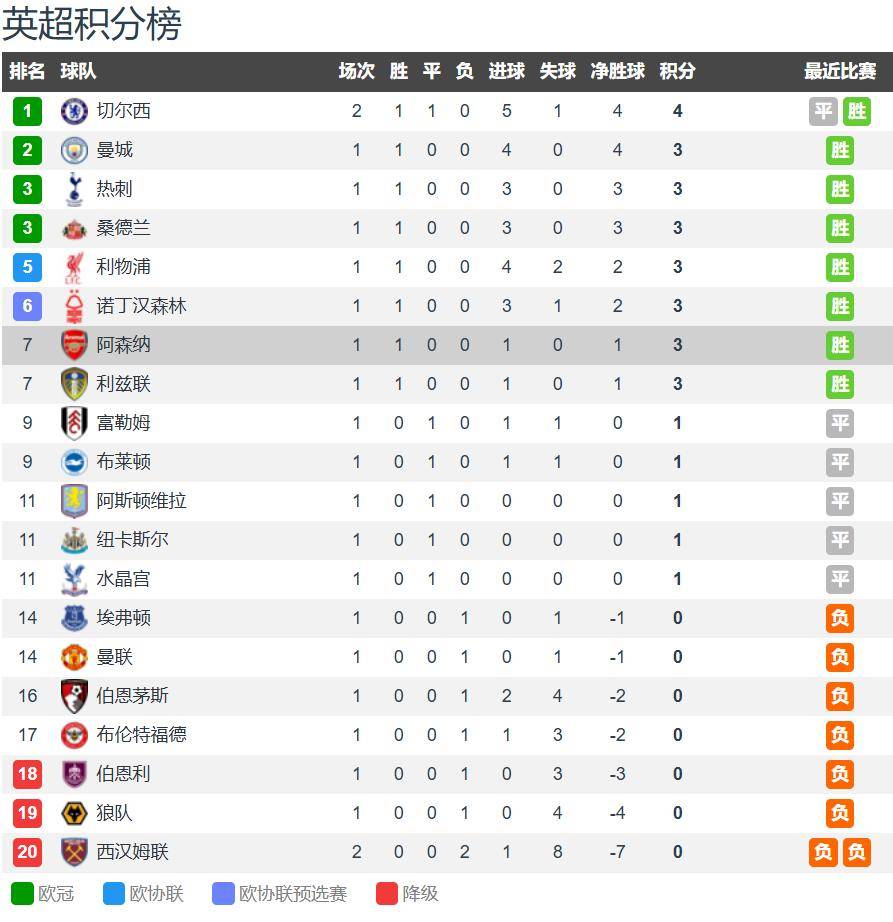Click Burnley's orange 负 result badge

pos(840,774)
